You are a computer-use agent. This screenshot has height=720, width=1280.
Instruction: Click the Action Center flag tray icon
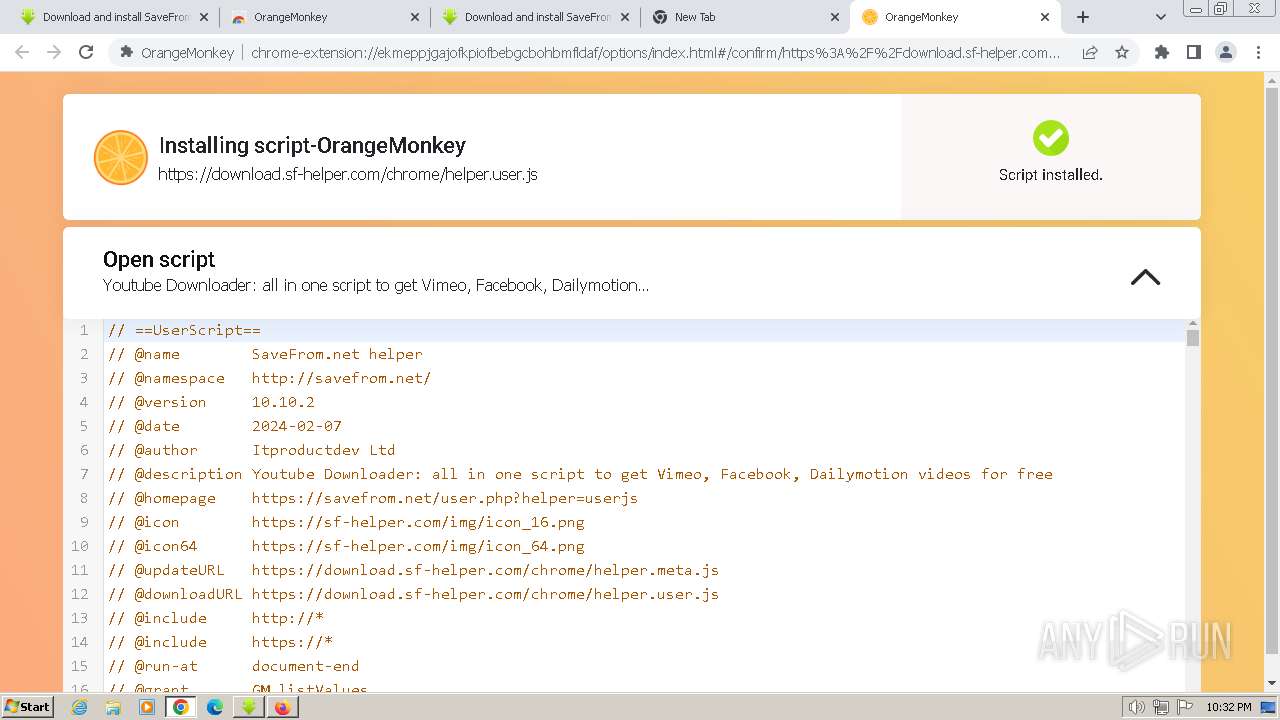[1184, 707]
